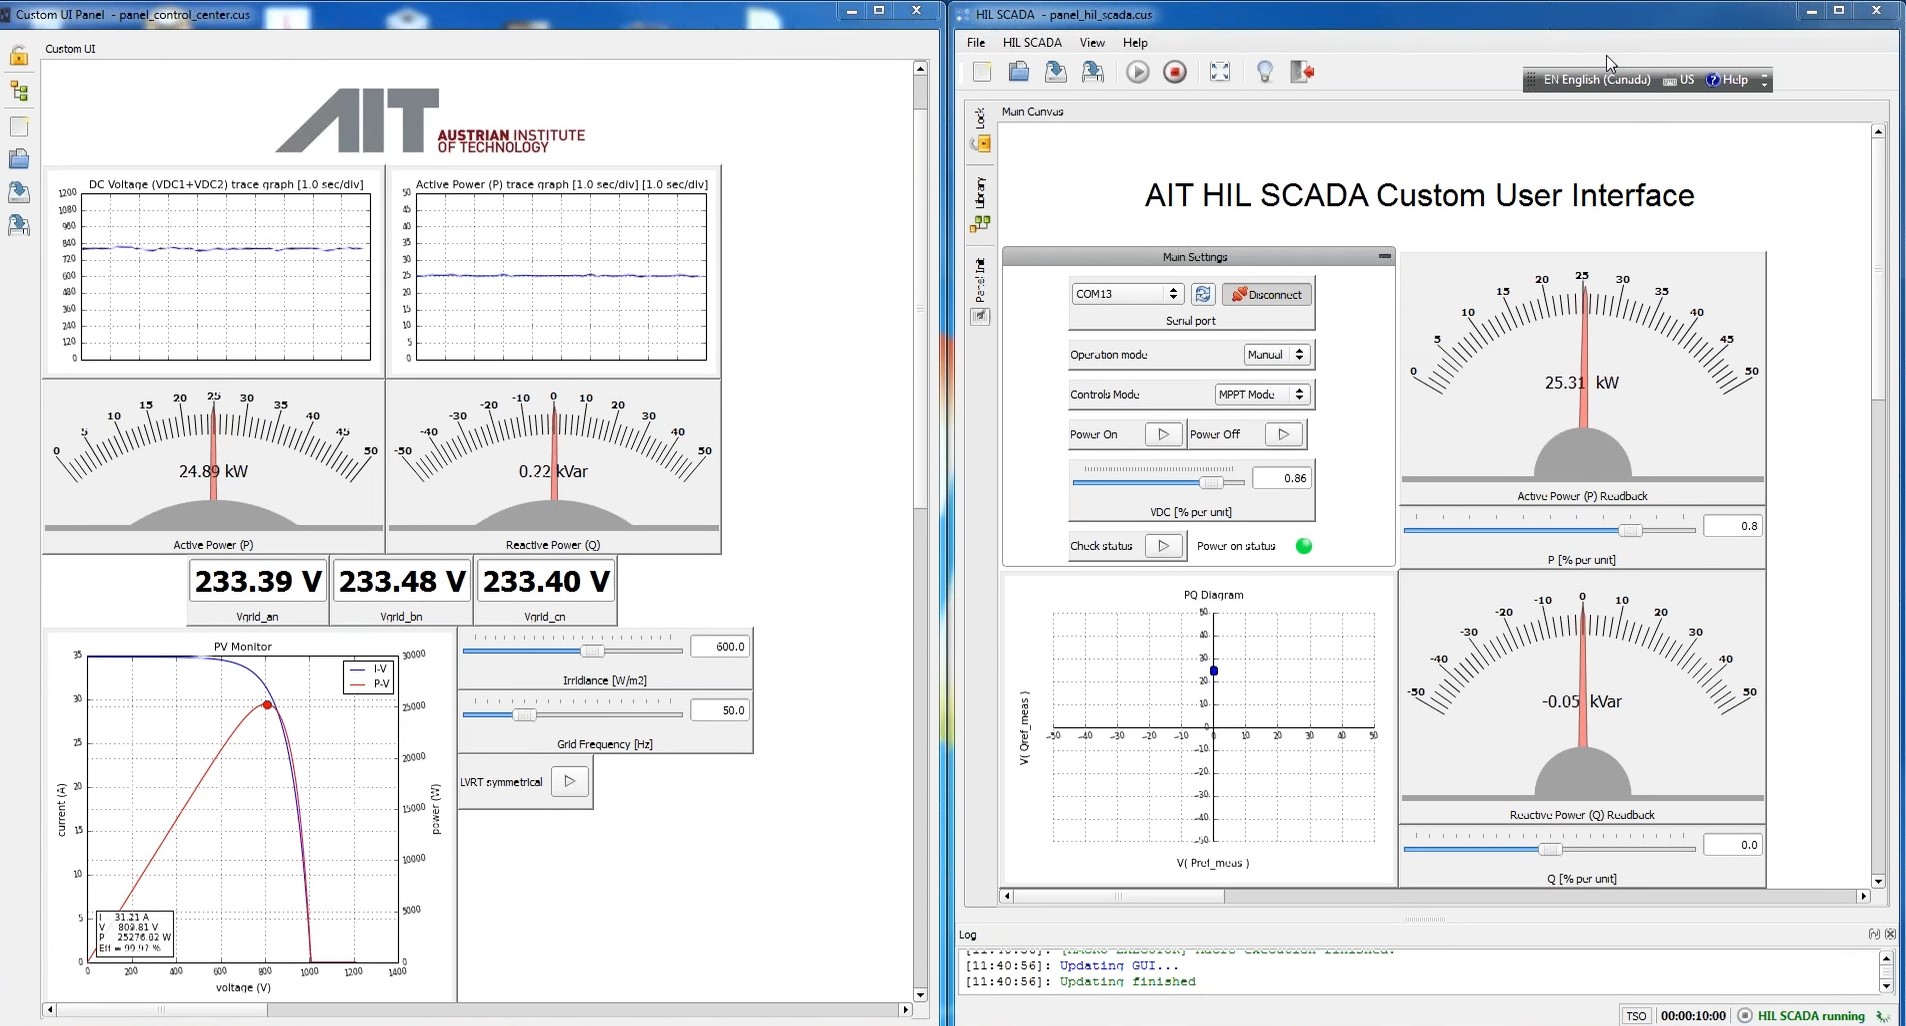Open the Panel Init icon in HIL SCADA sidebar
Viewport: 1906px width, 1026px height.
981,316
